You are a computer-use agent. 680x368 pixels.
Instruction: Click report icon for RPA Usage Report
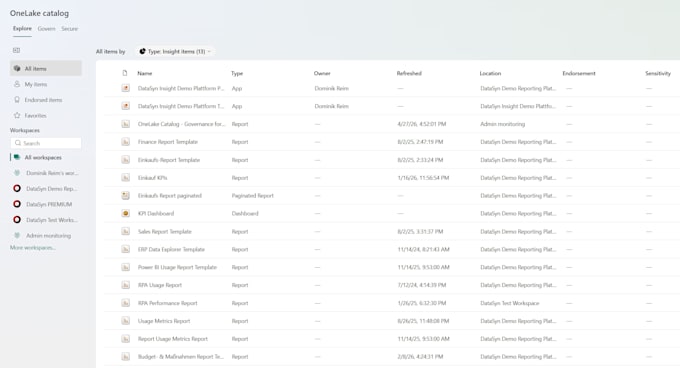click(x=125, y=285)
